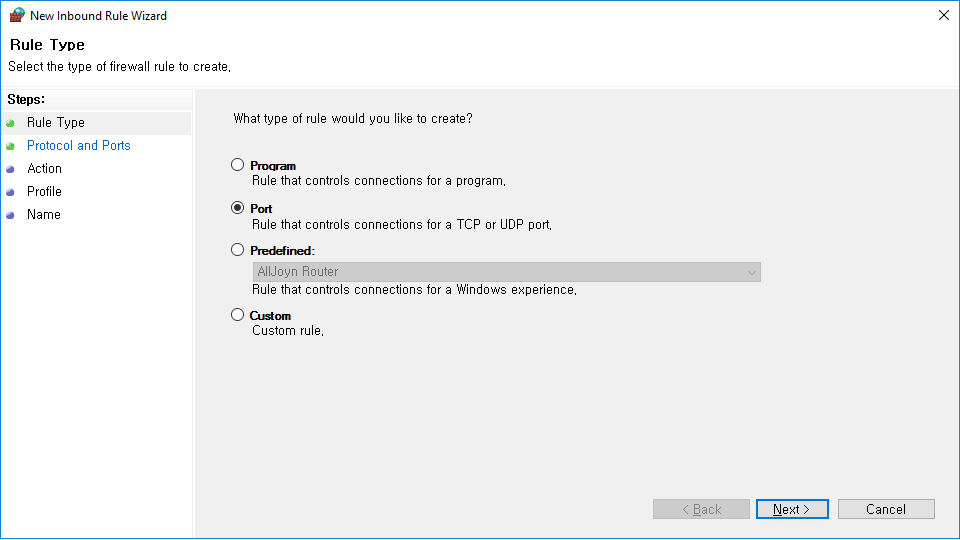Go to the Action step
Screen dimensions: 960x540
45,169
